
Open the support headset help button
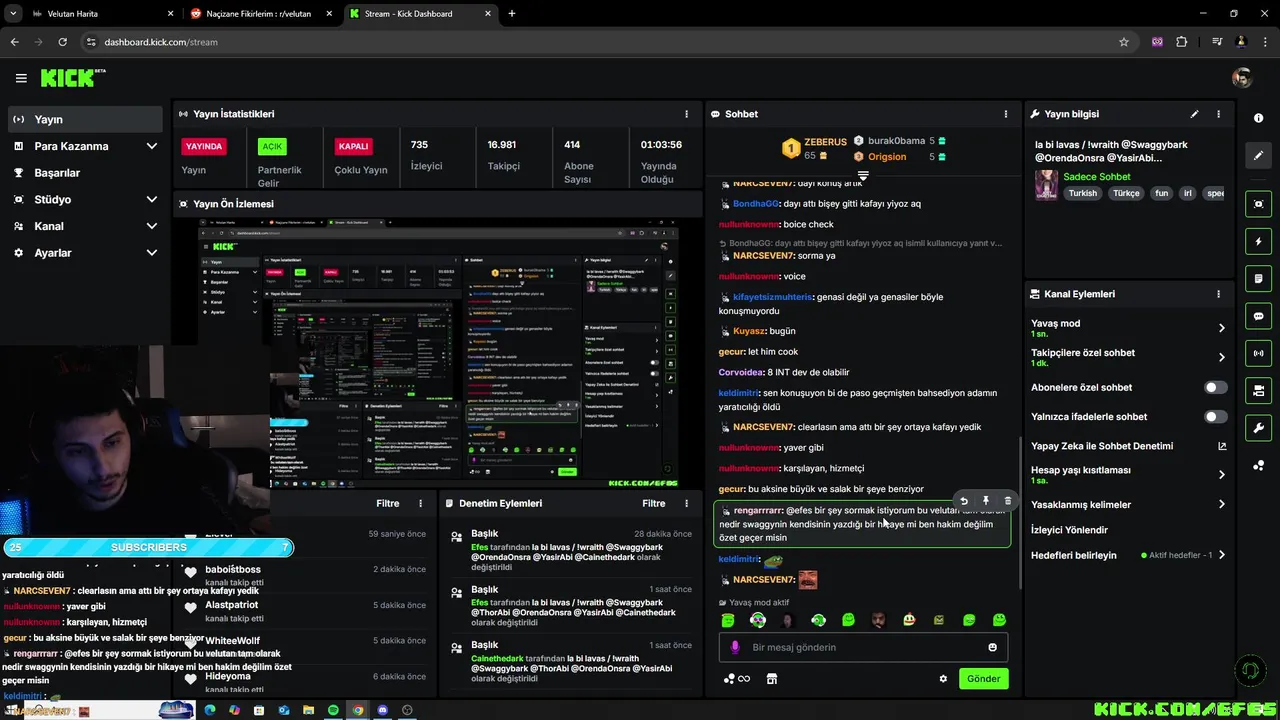coord(1248,670)
